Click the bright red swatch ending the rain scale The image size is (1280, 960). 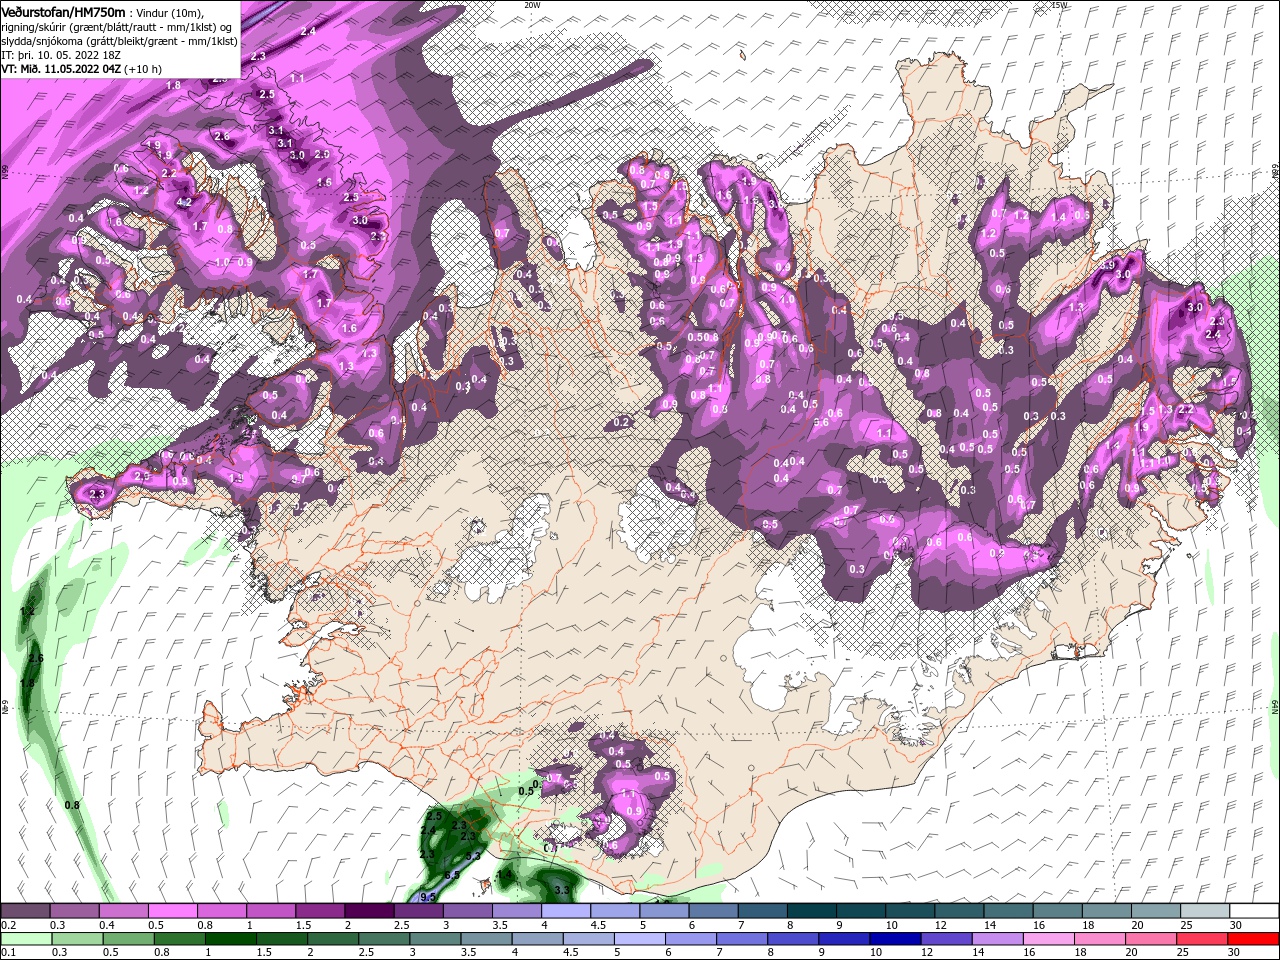click(1252, 939)
